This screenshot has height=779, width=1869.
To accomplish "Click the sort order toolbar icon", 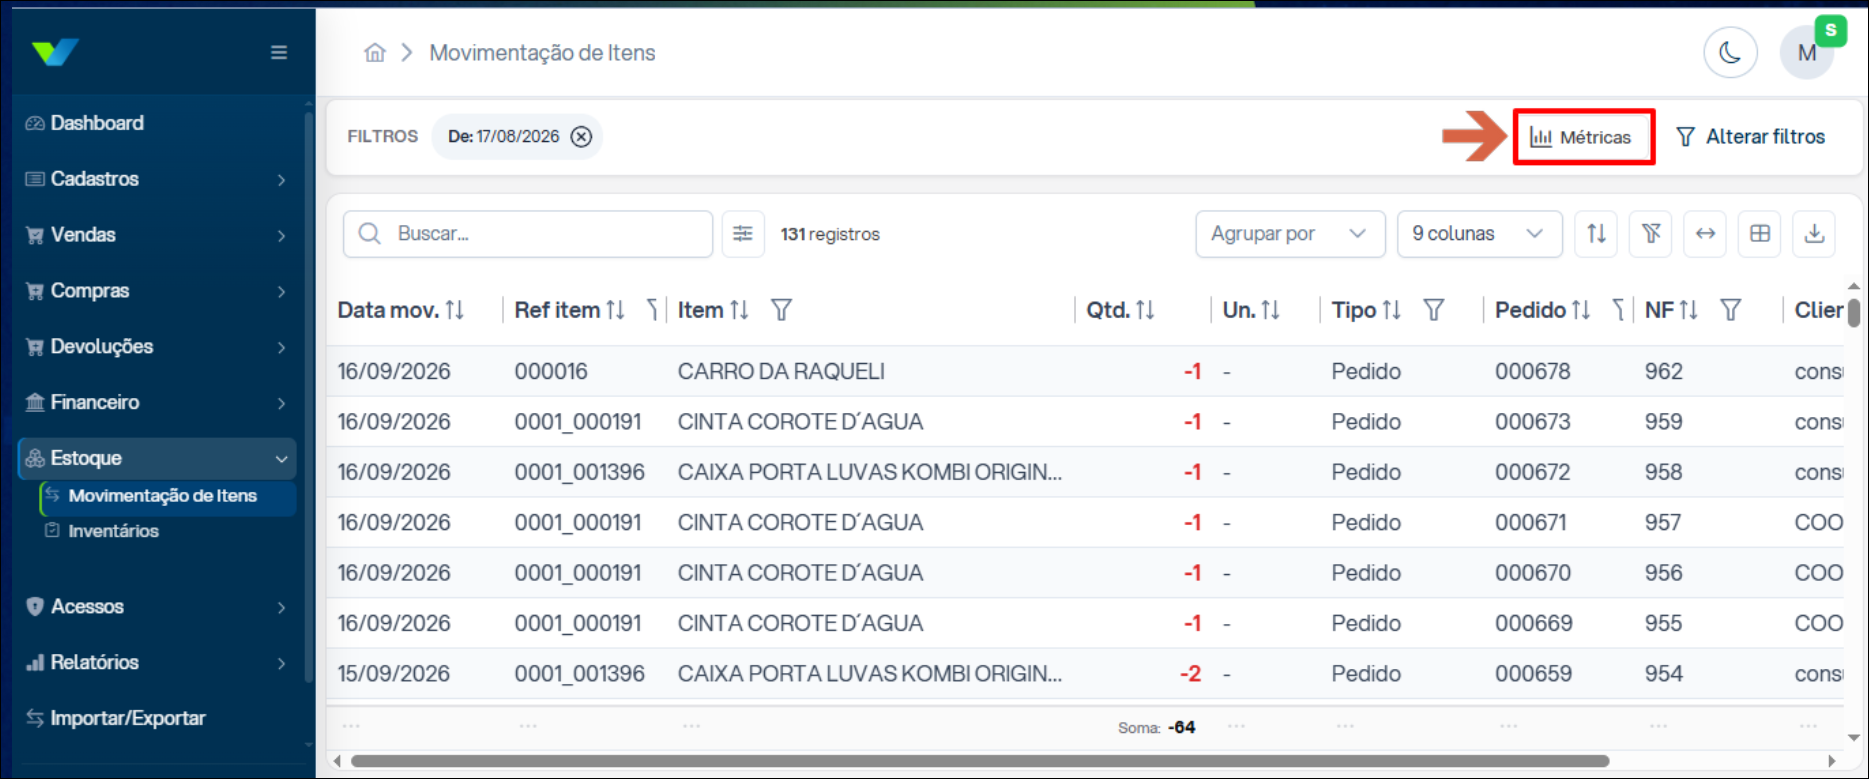I will [x=1596, y=234].
